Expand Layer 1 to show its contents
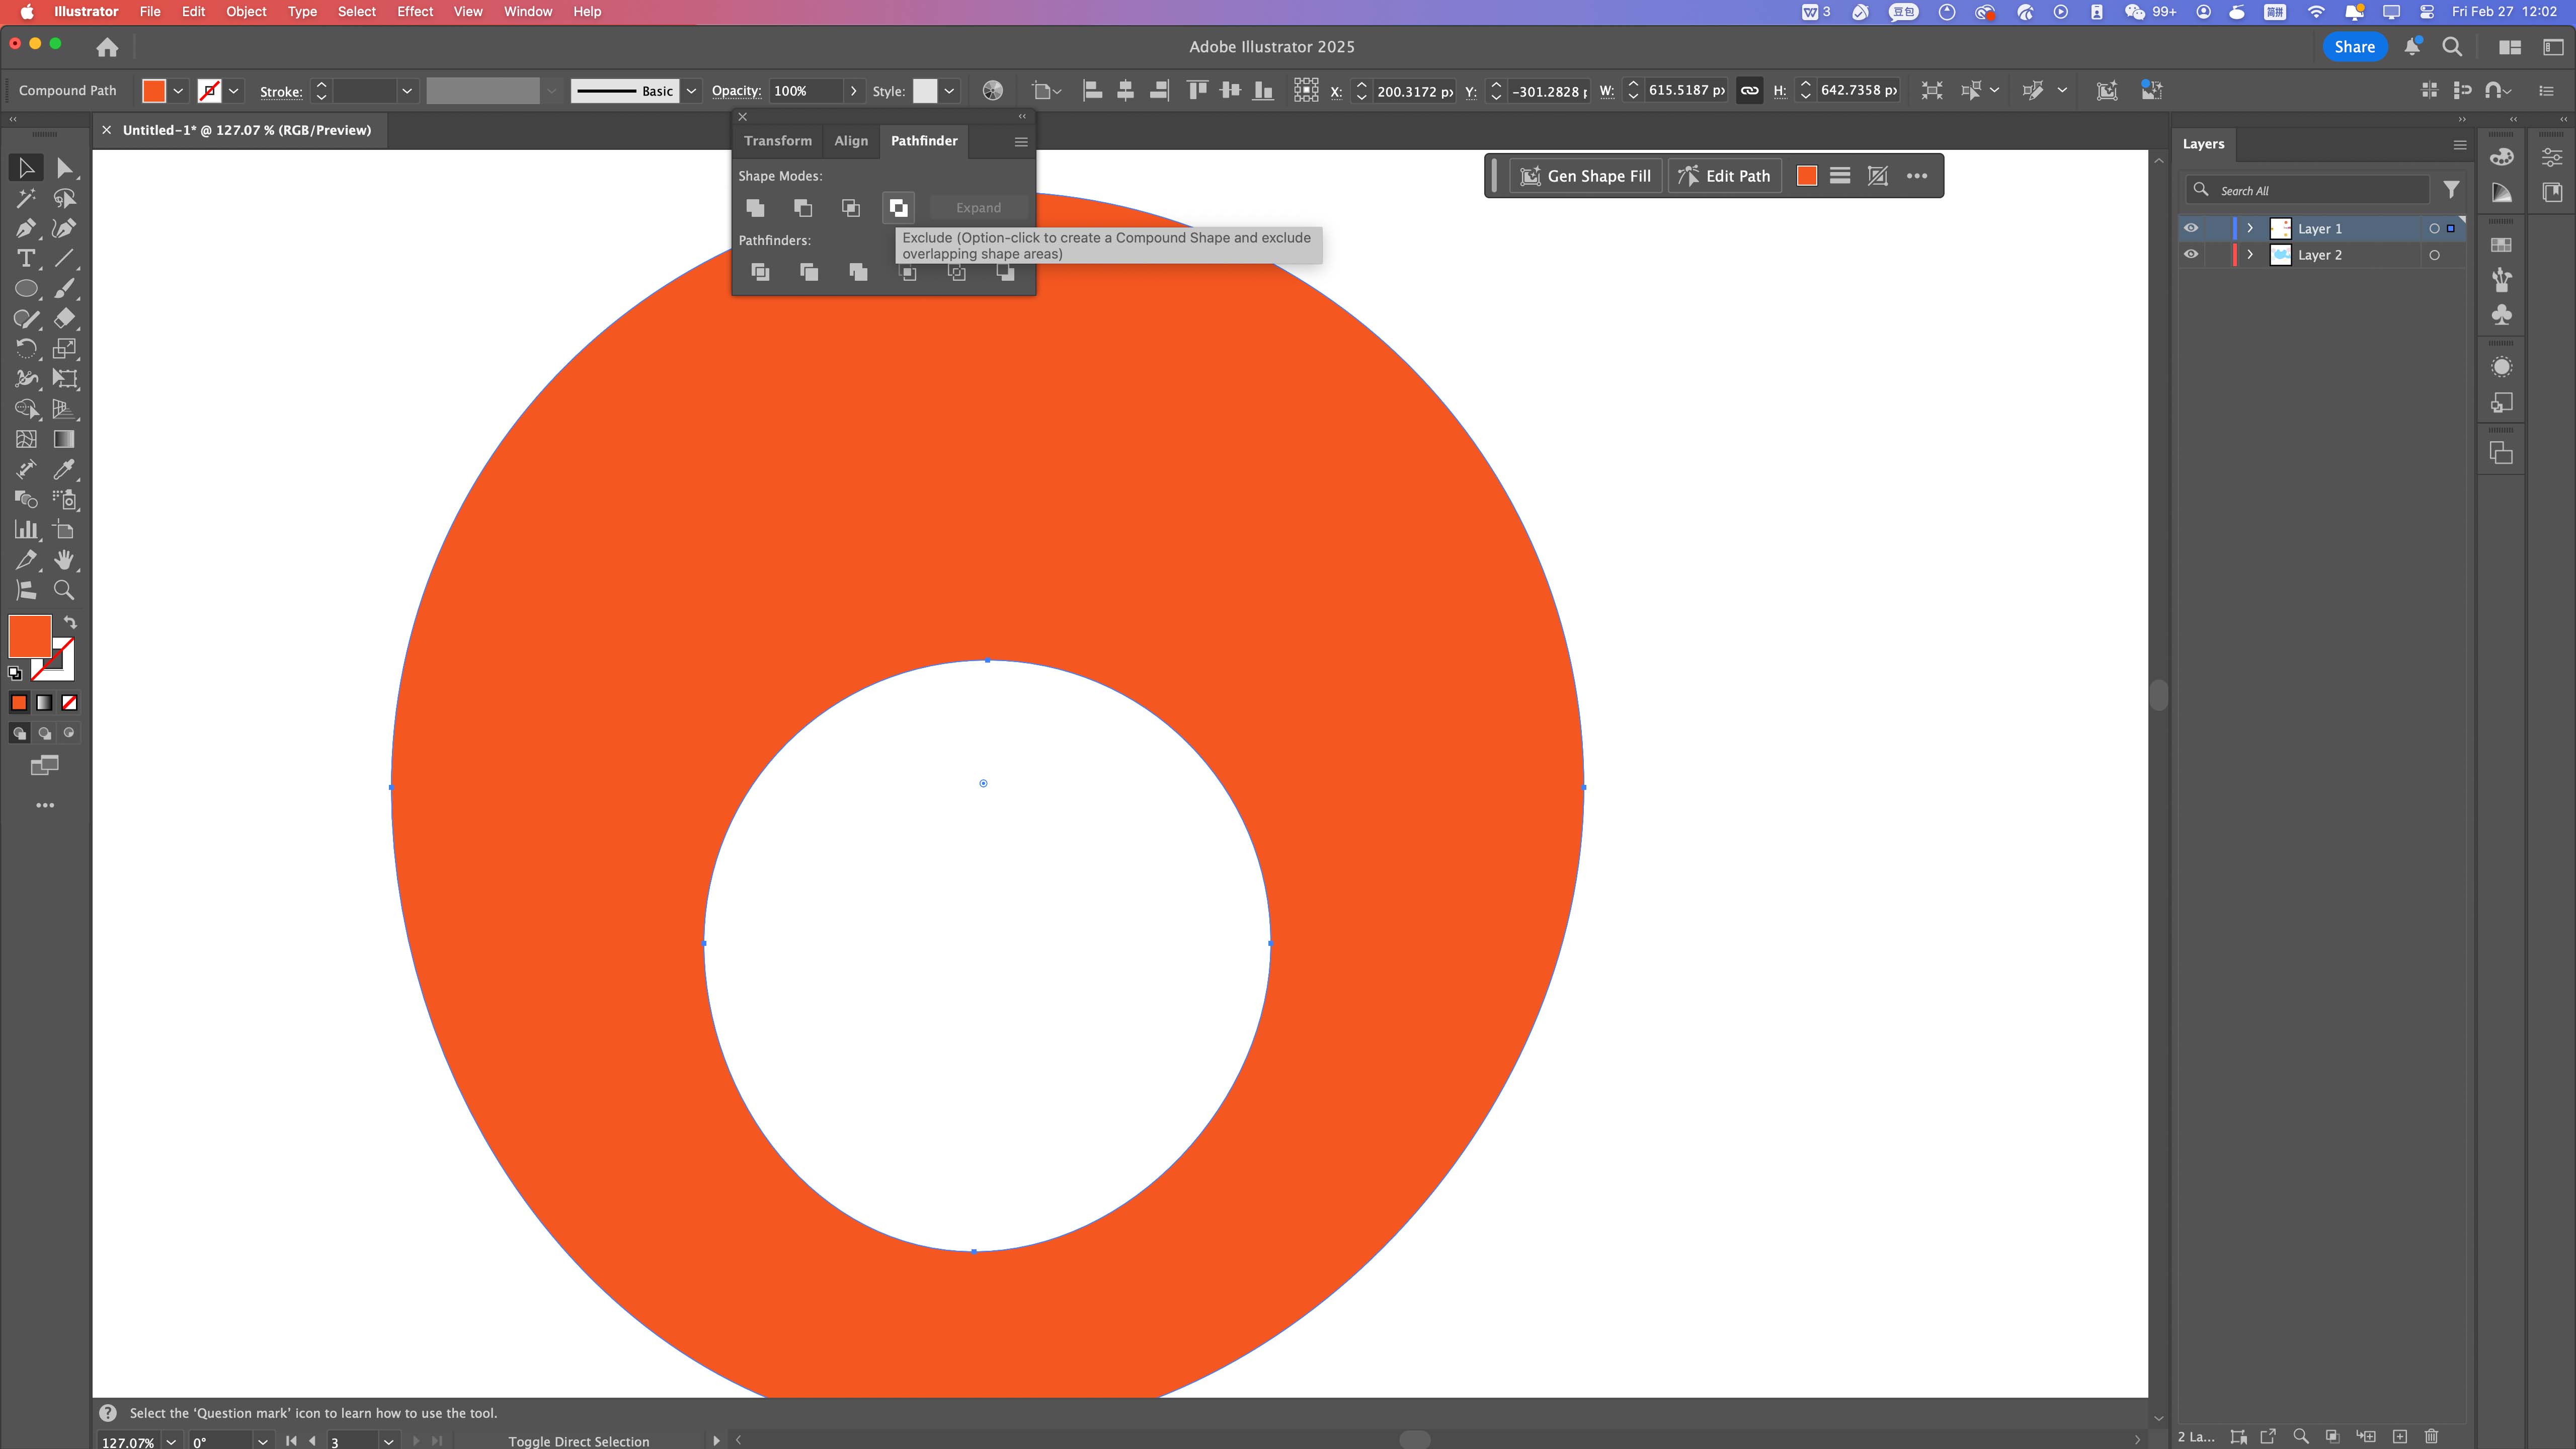2576x1449 pixels. (2250, 228)
